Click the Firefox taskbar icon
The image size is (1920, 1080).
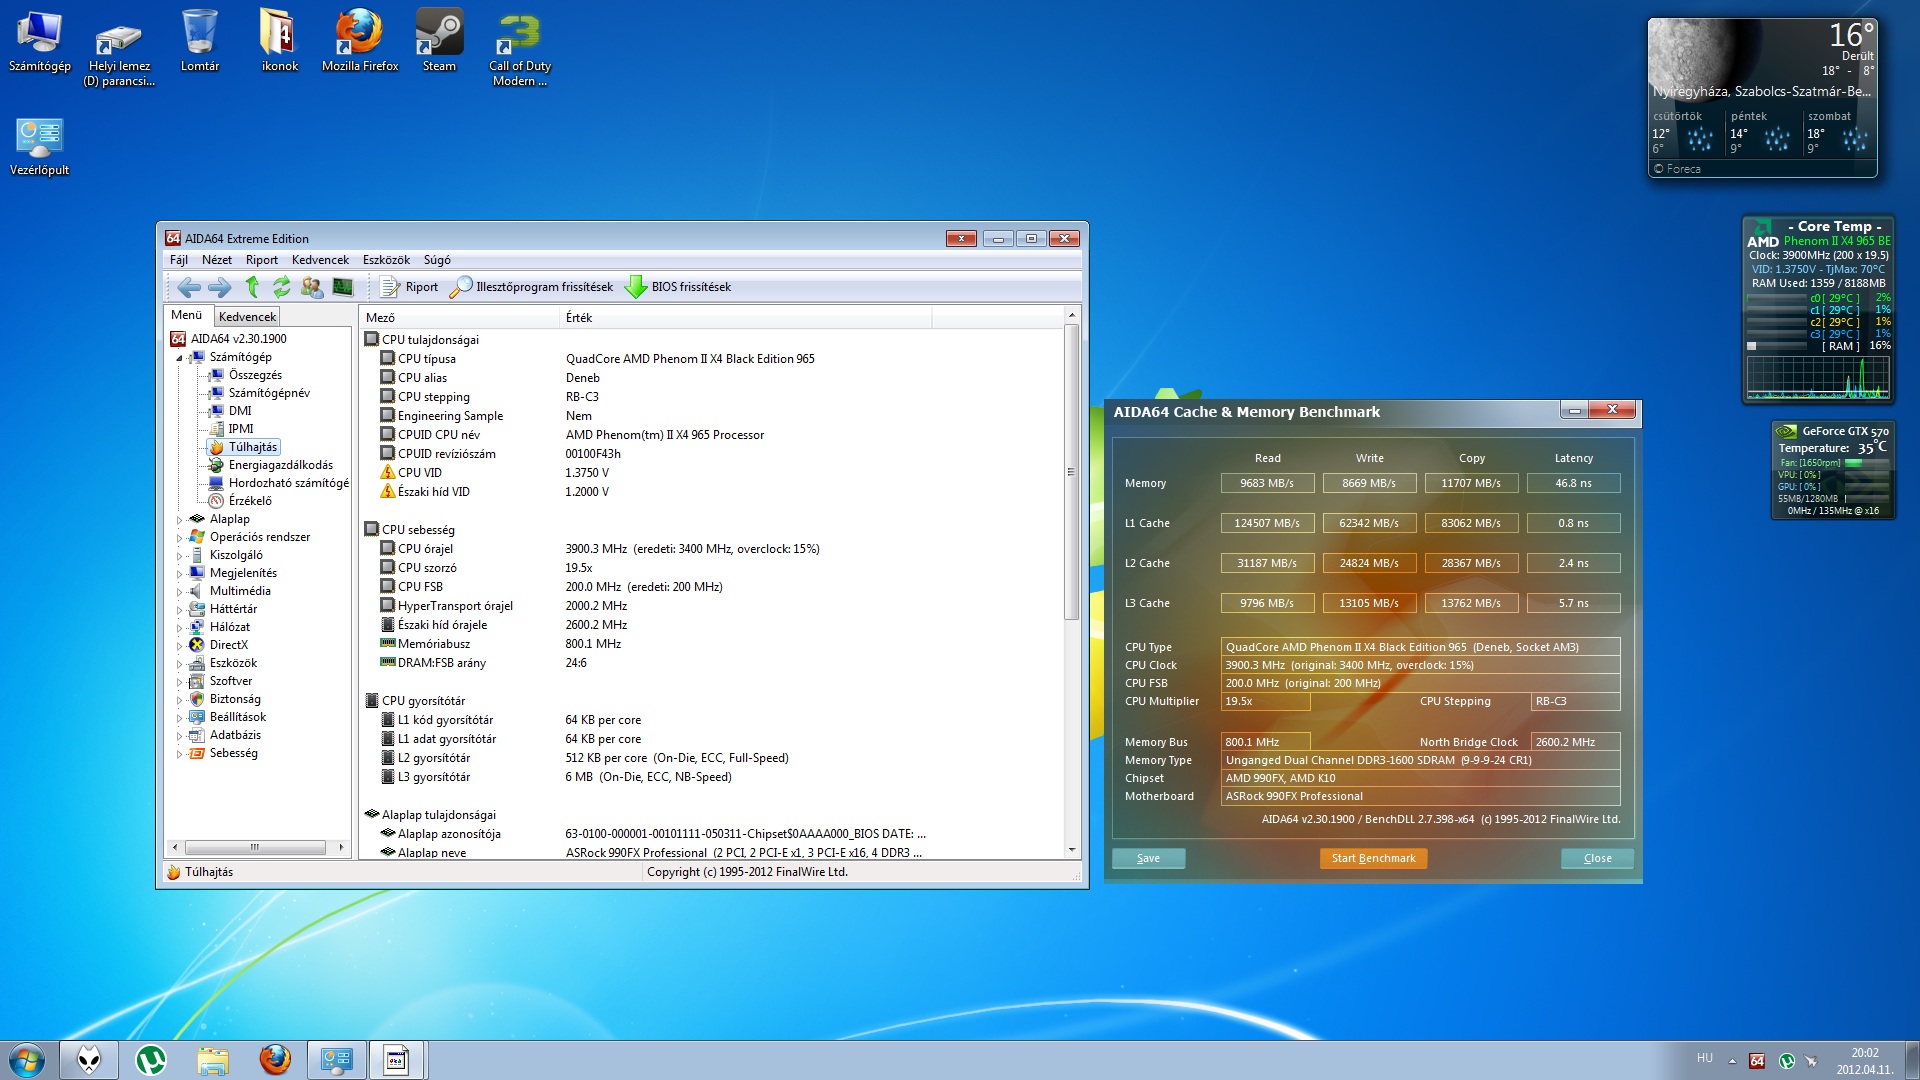(x=275, y=1060)
